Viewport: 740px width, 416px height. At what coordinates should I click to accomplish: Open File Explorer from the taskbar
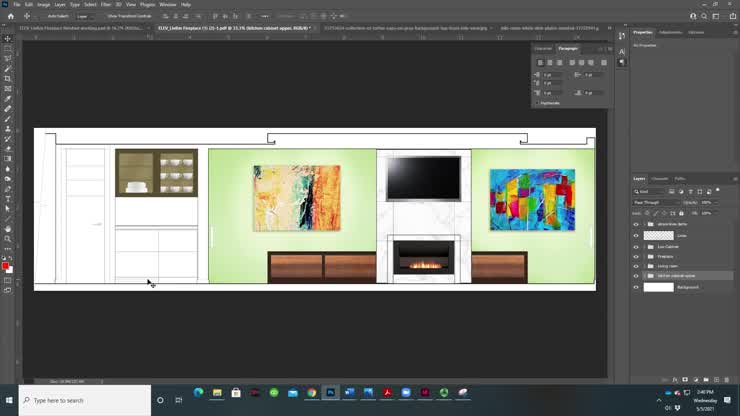pos(217,393)
